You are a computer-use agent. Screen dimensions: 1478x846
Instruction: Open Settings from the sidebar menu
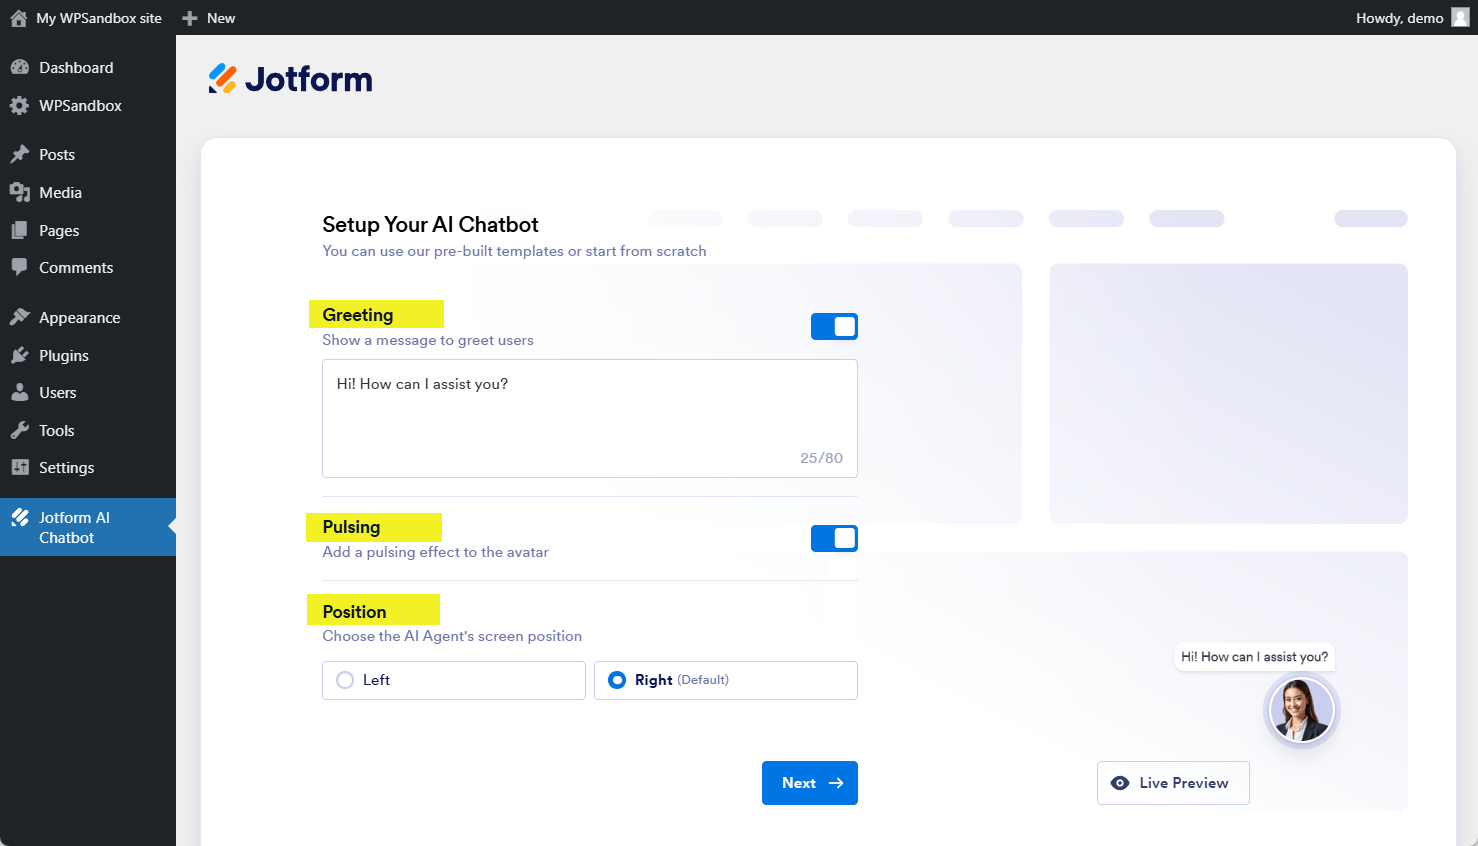pyautogui.click(x=22, y=467)
